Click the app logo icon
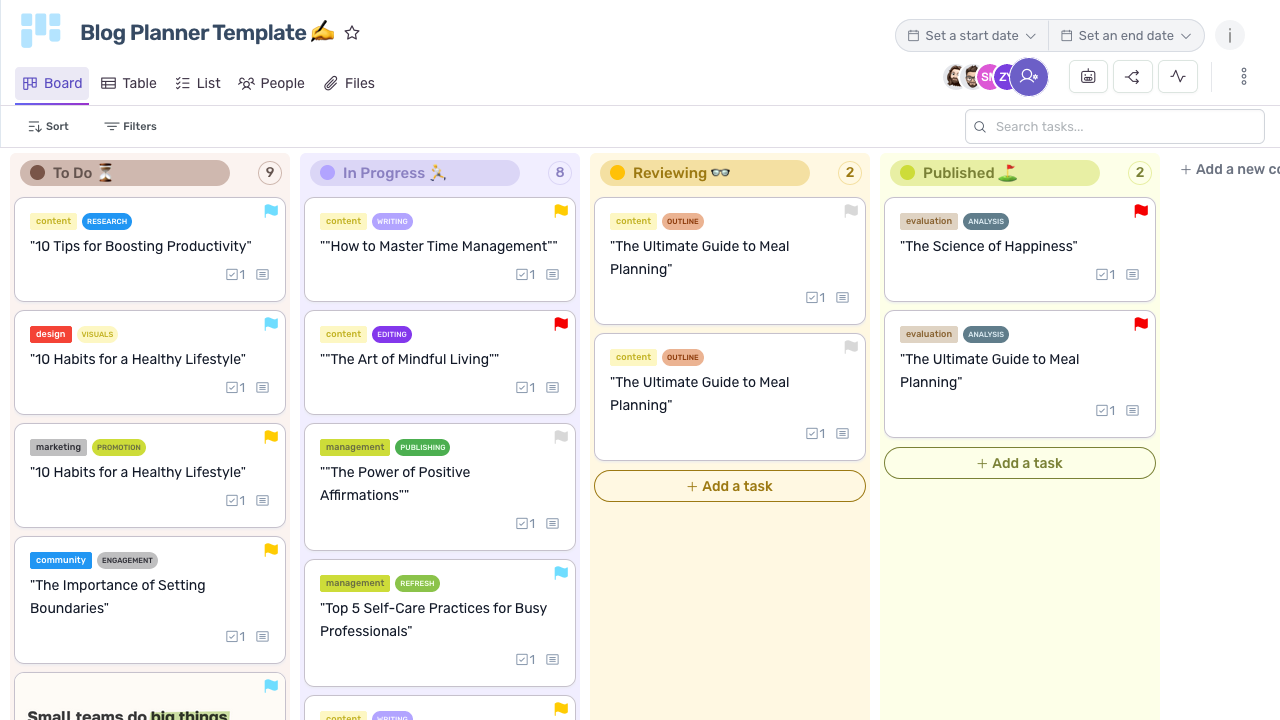This screenshot has height=720, width=1280. [41, 31]
